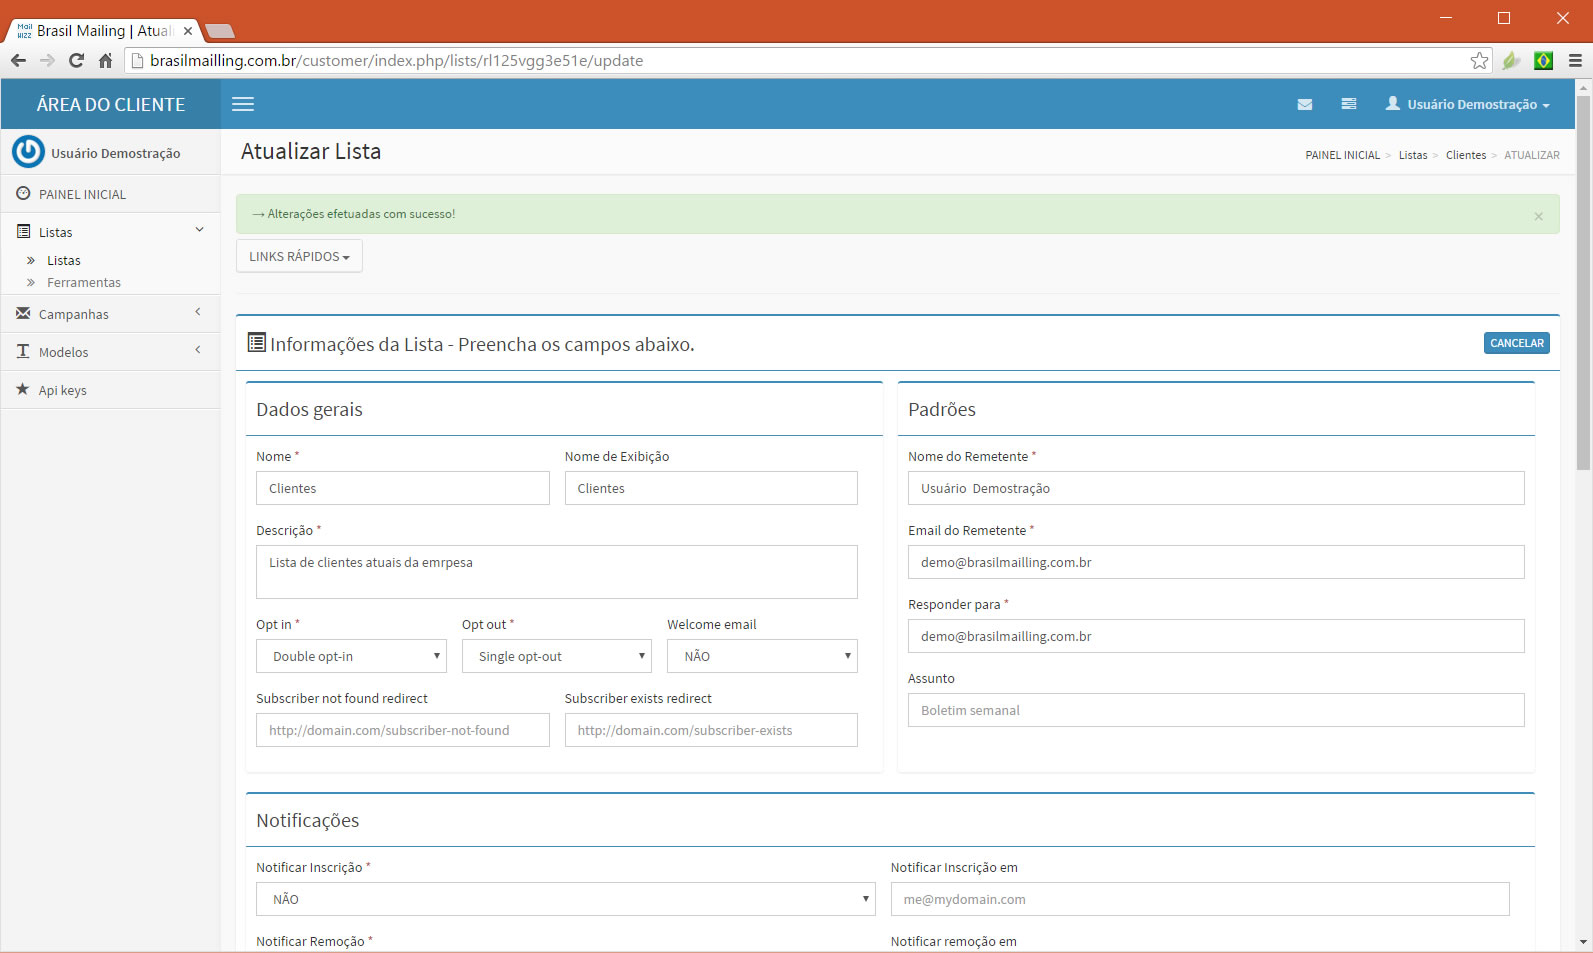
Task: Select the Listas submenu item
Action: [x=64, y=260]
